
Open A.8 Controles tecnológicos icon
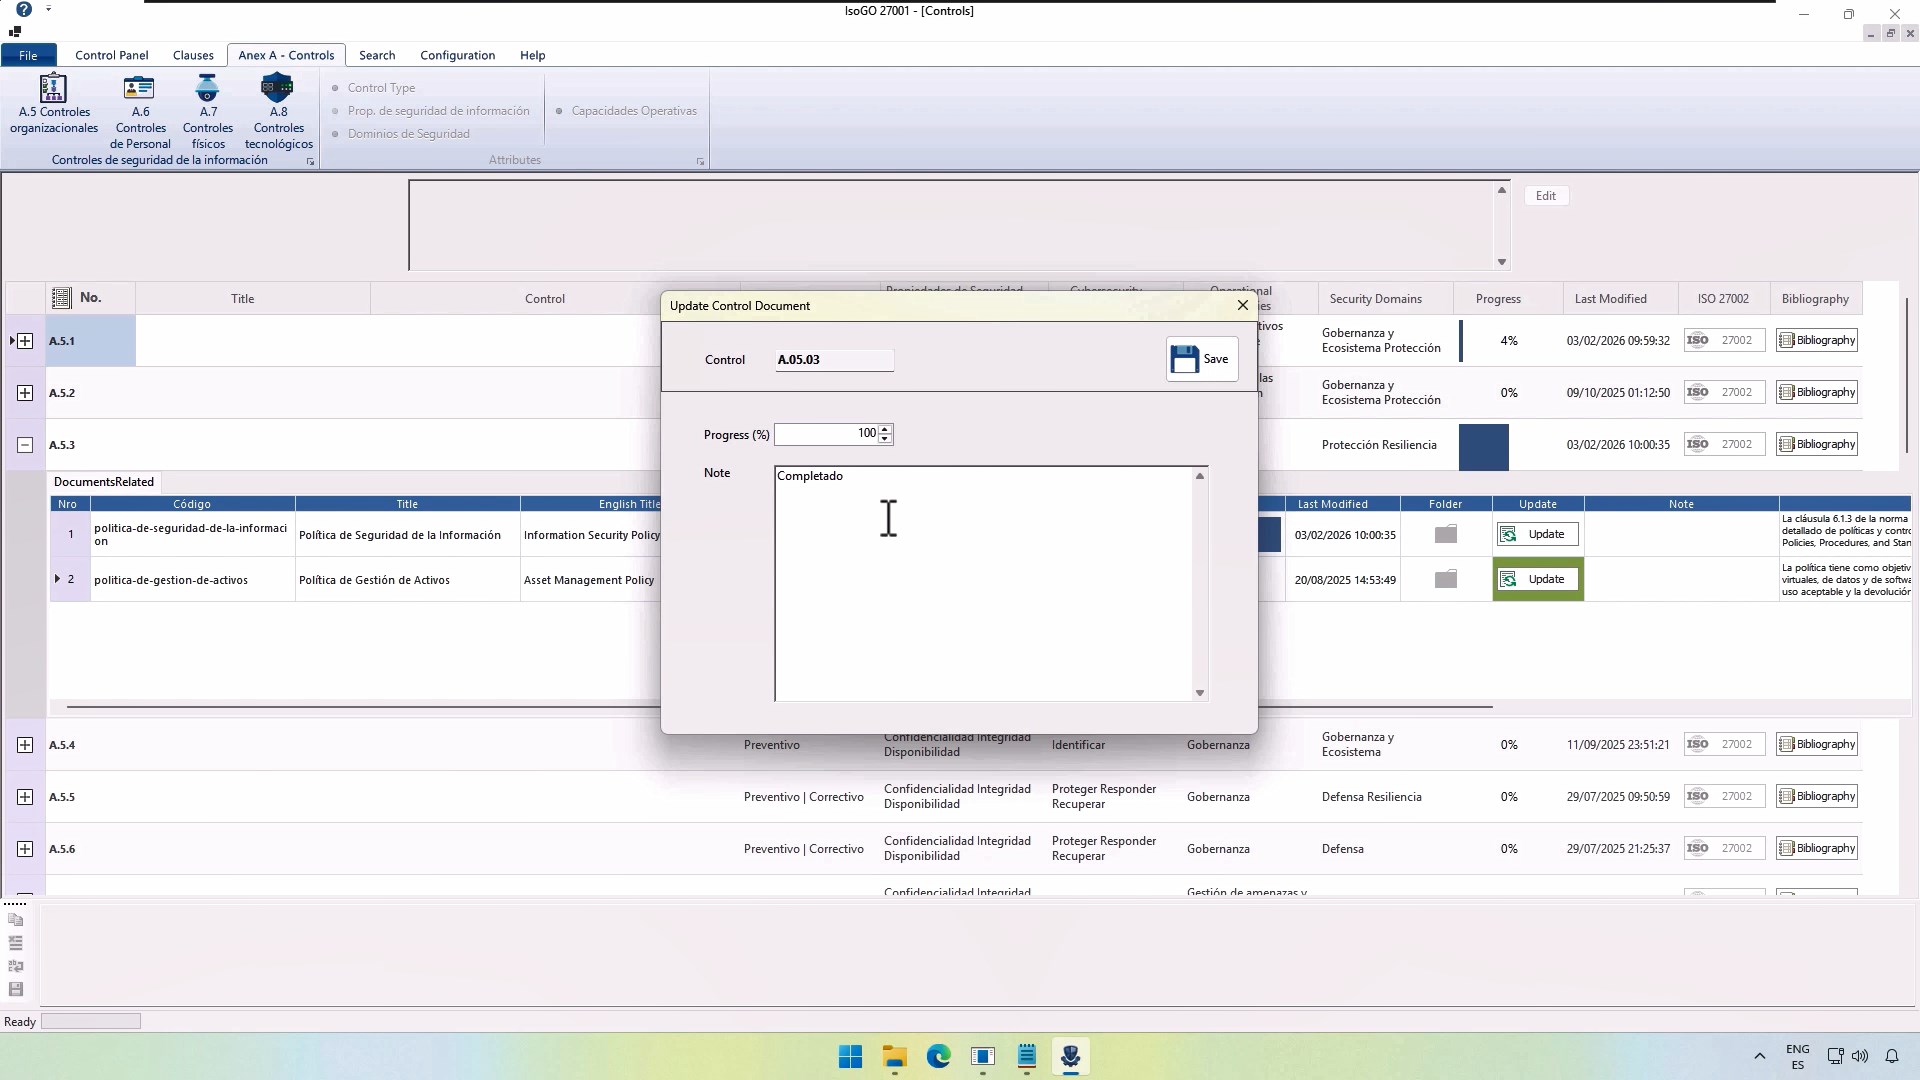279,111
